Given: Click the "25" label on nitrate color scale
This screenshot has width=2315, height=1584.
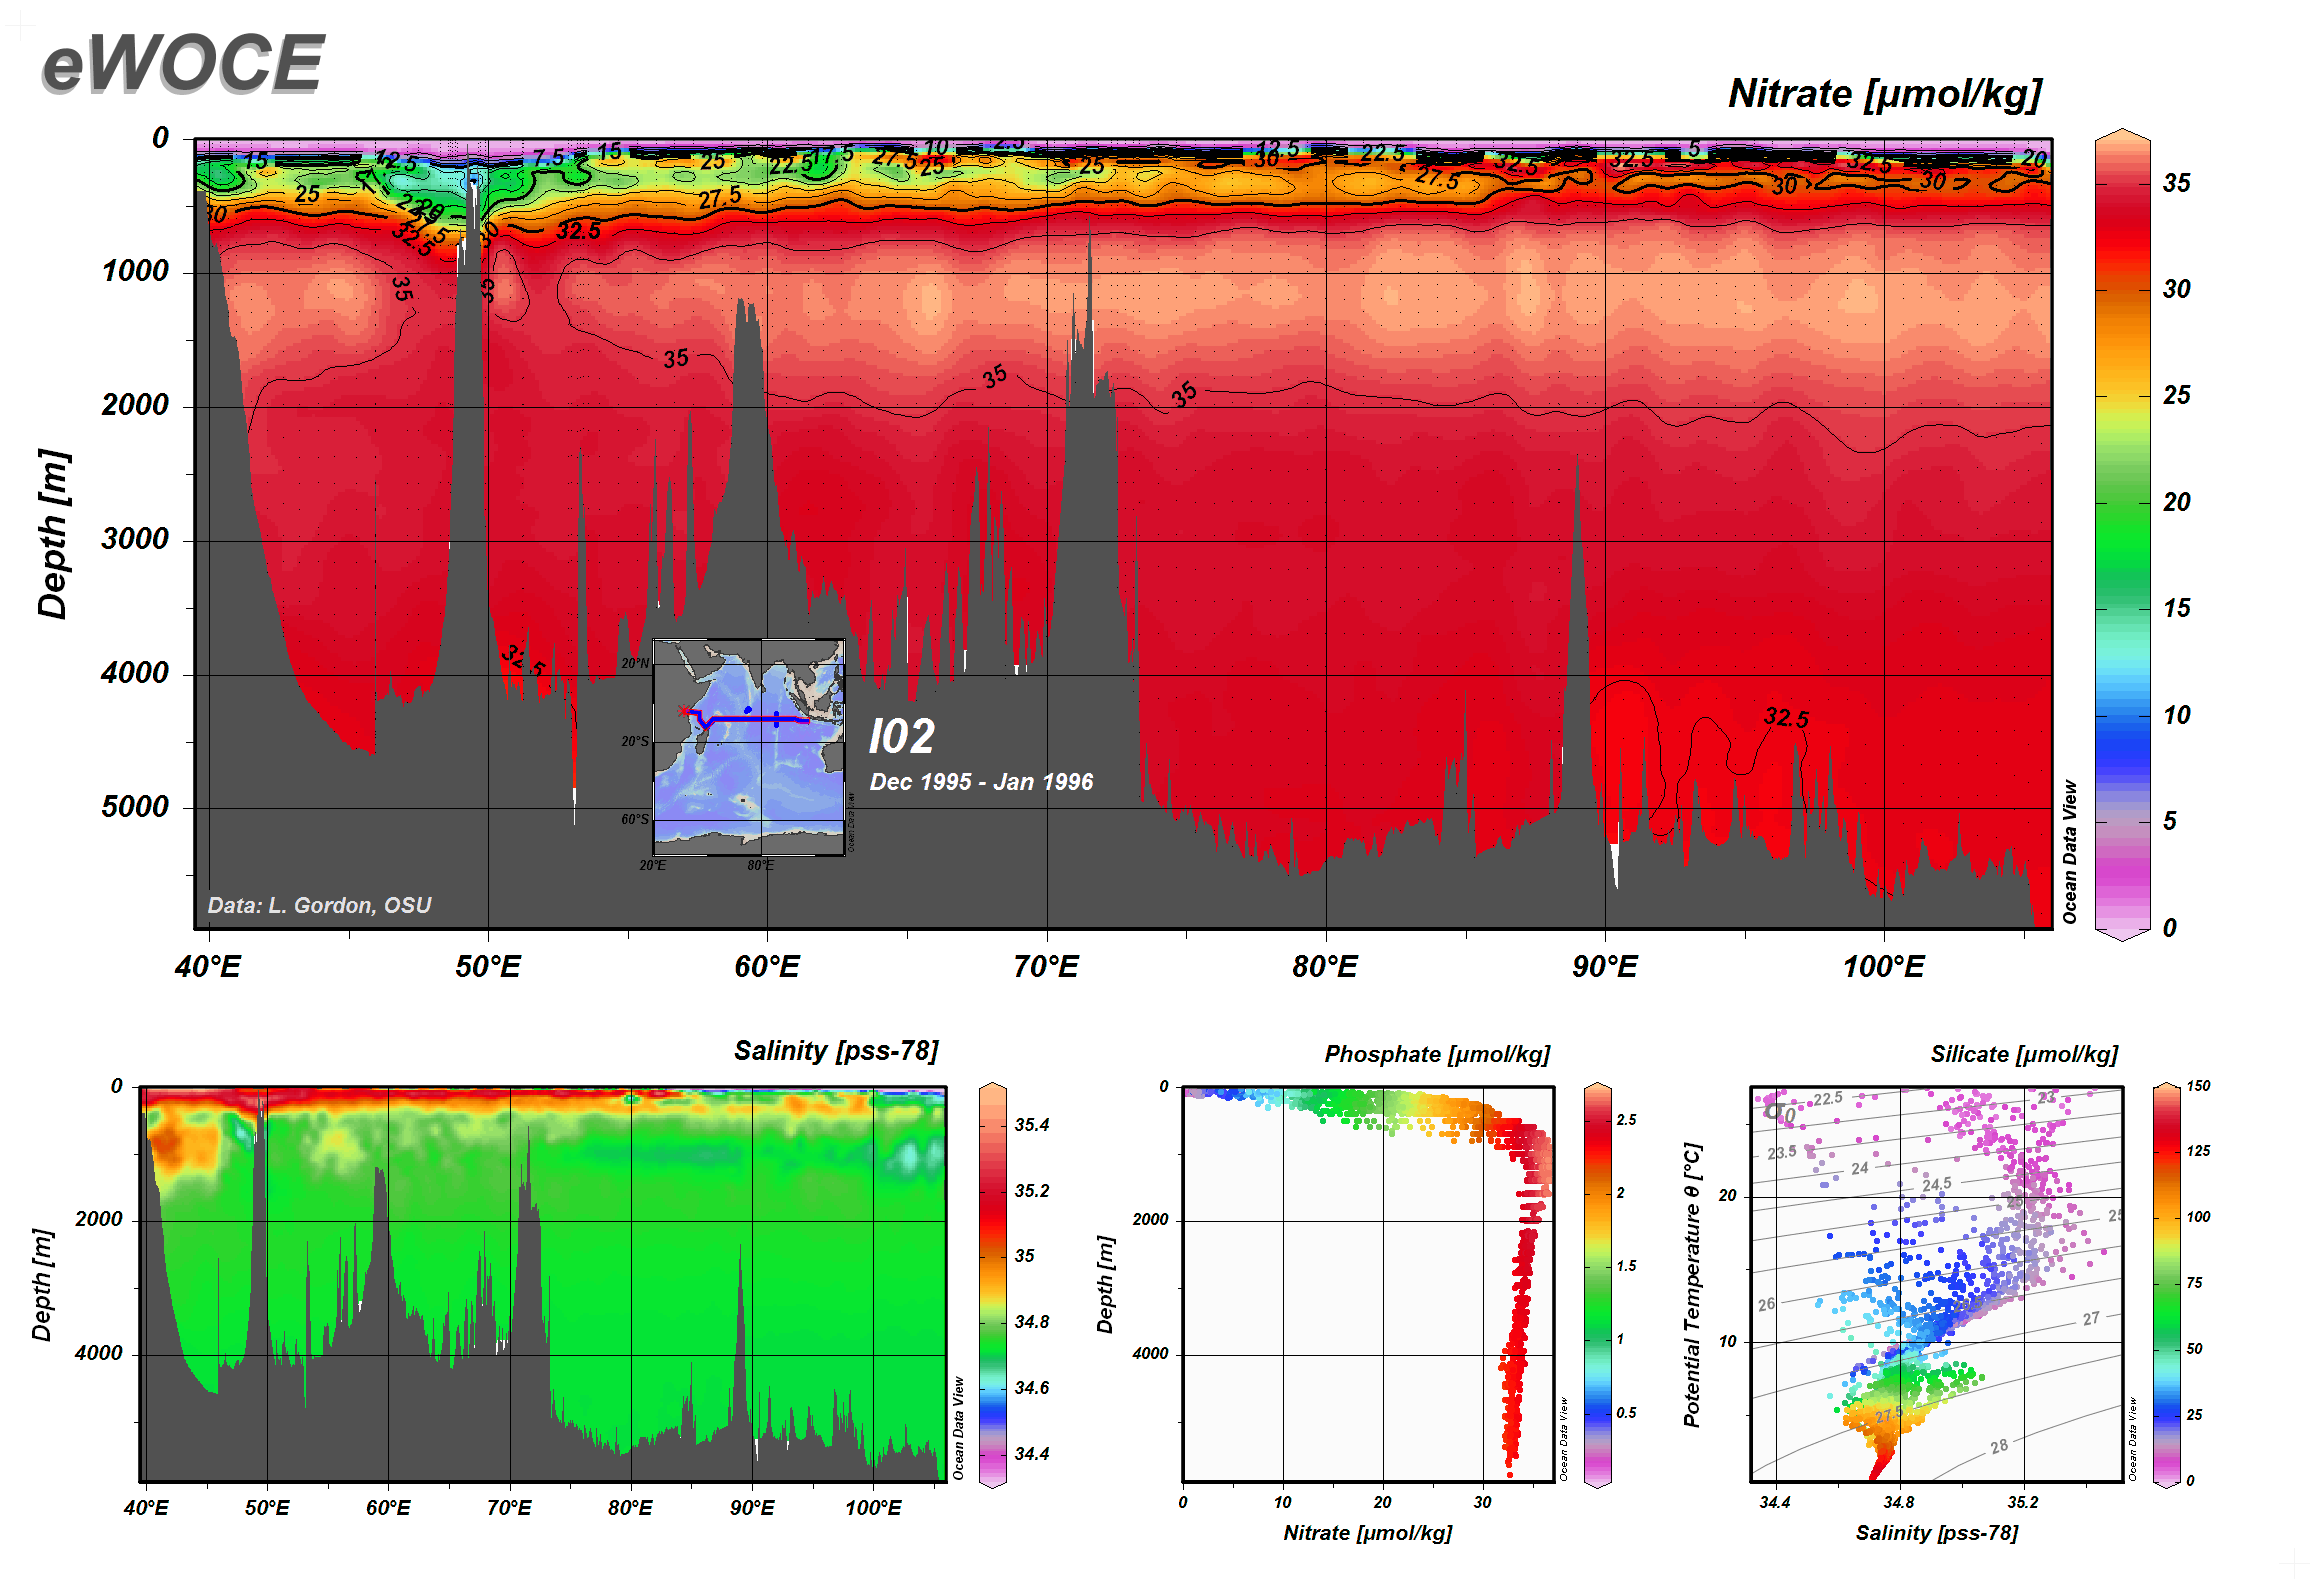Looking at the screenshot, I should tap(2176, 395).
